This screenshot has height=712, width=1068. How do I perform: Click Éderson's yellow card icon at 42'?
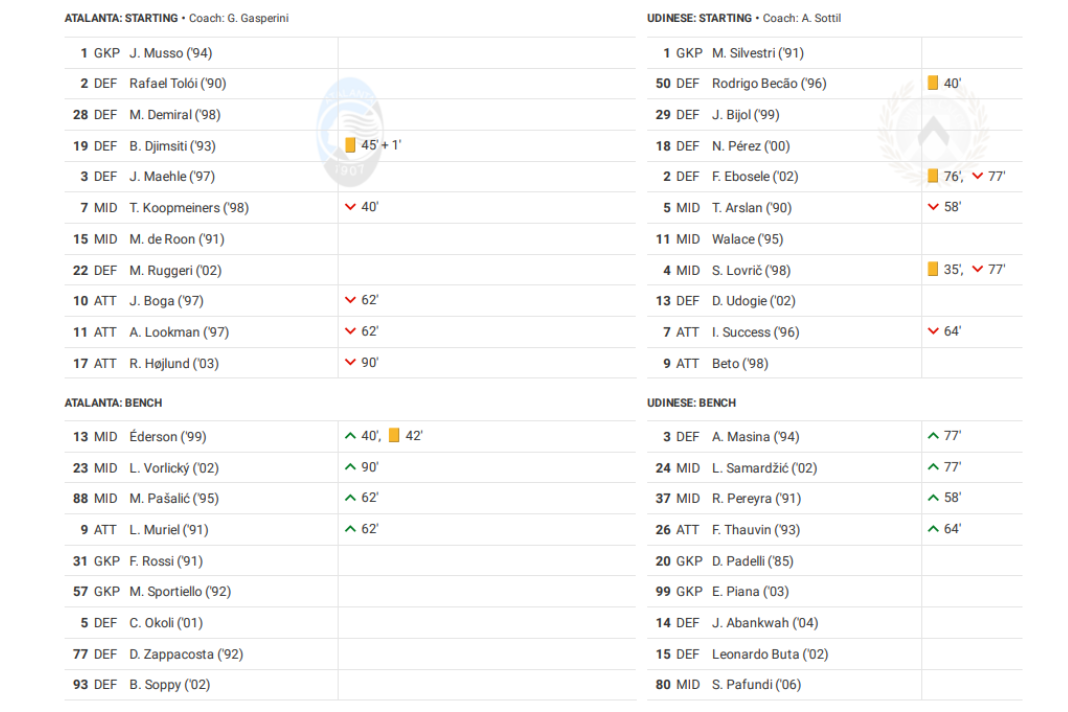pos(394,435)
